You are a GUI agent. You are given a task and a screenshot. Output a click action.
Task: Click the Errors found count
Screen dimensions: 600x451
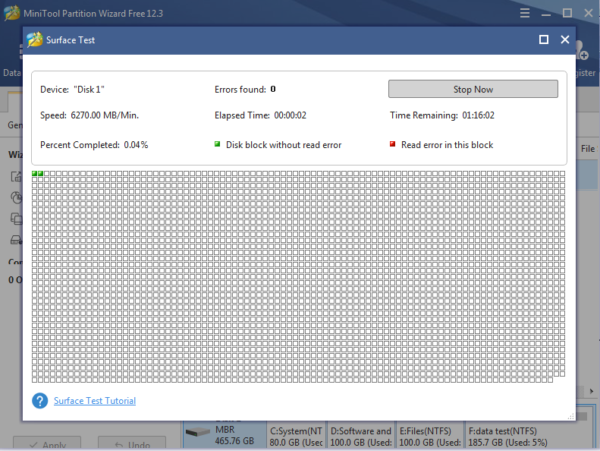[x=273, y=89]
